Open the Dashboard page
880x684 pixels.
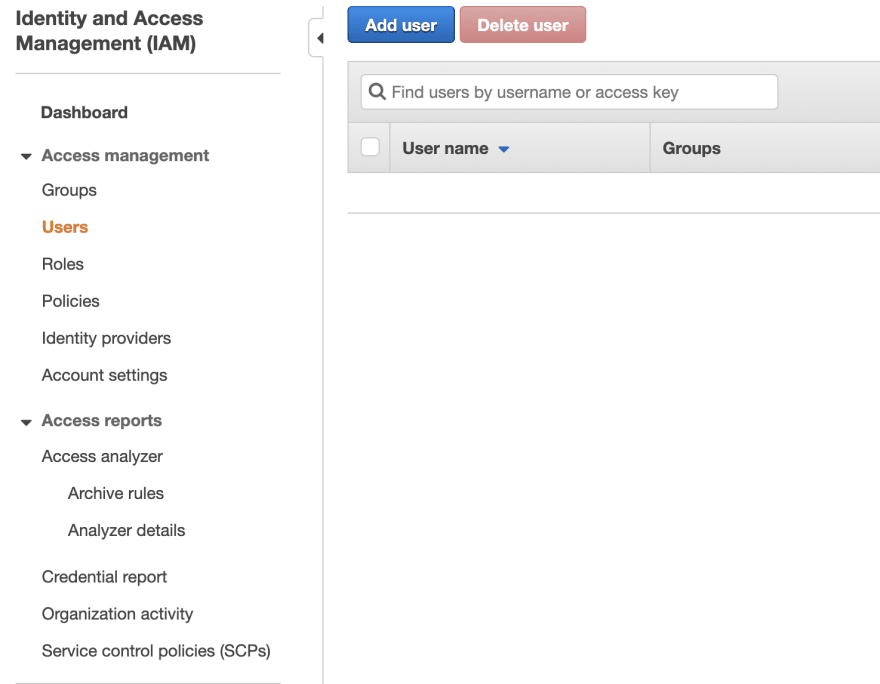[x=84, y=112]
